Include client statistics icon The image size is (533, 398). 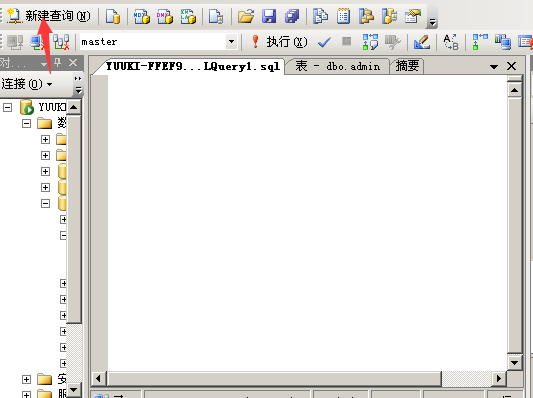point(503,42)
